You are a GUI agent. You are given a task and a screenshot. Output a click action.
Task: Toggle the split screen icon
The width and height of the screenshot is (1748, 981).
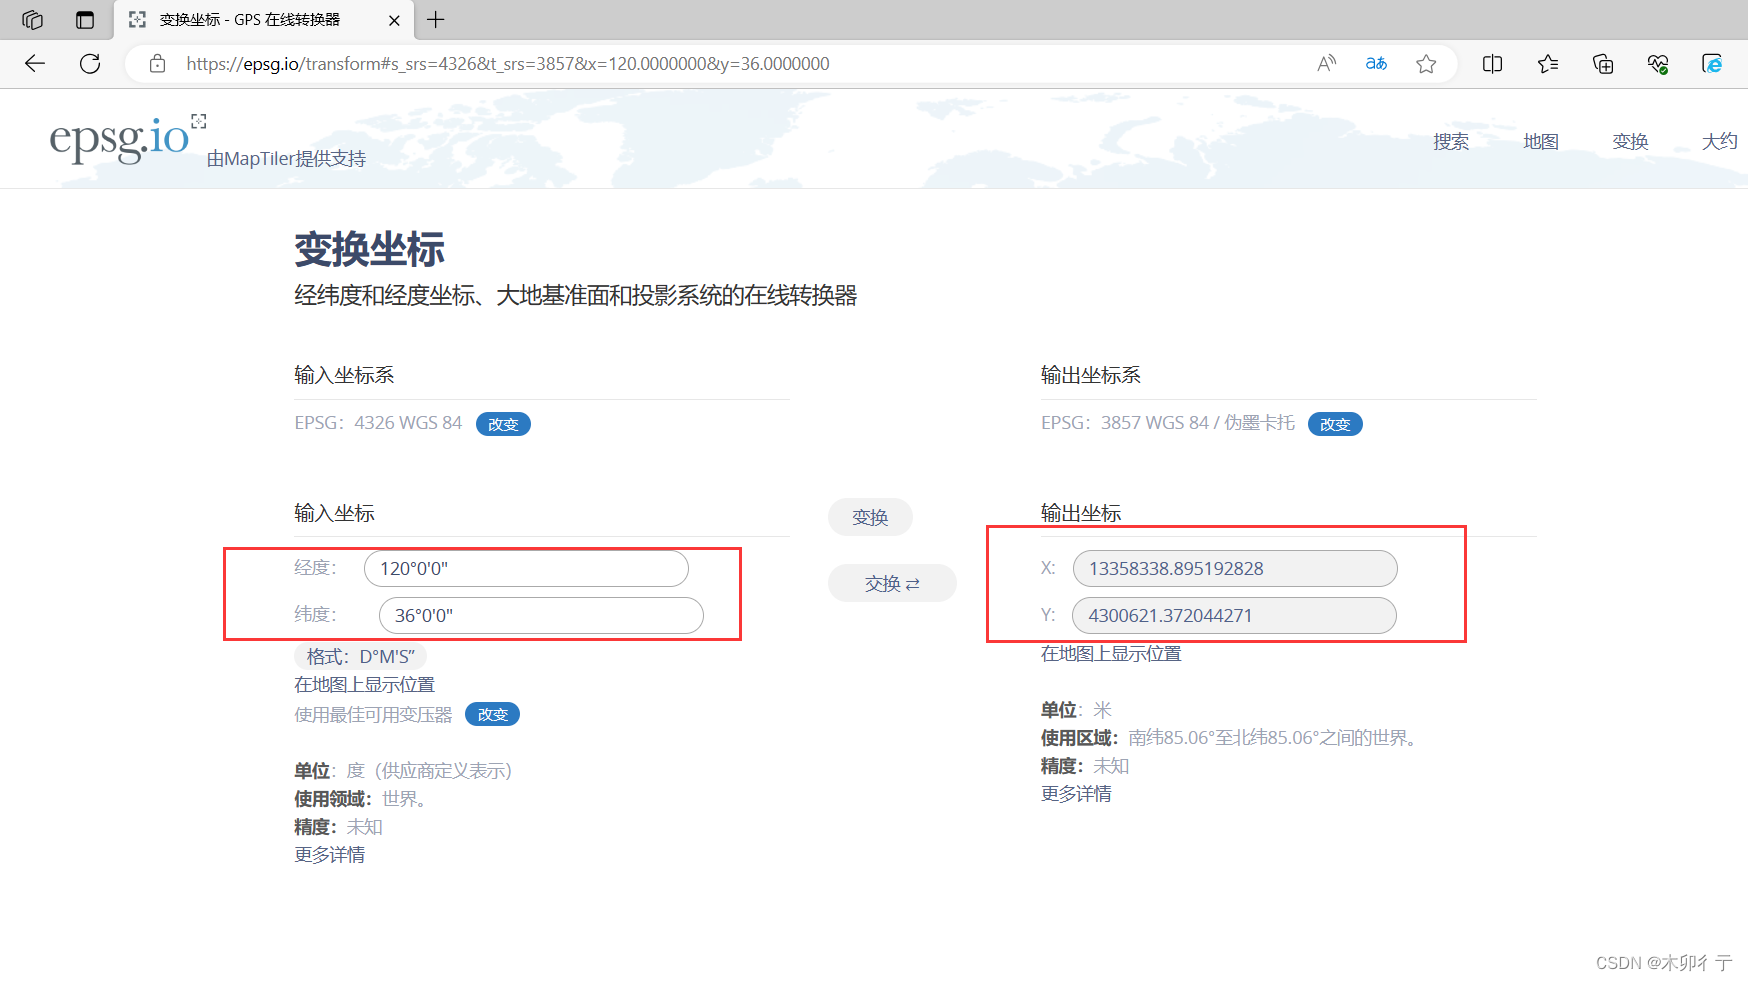1492,64
